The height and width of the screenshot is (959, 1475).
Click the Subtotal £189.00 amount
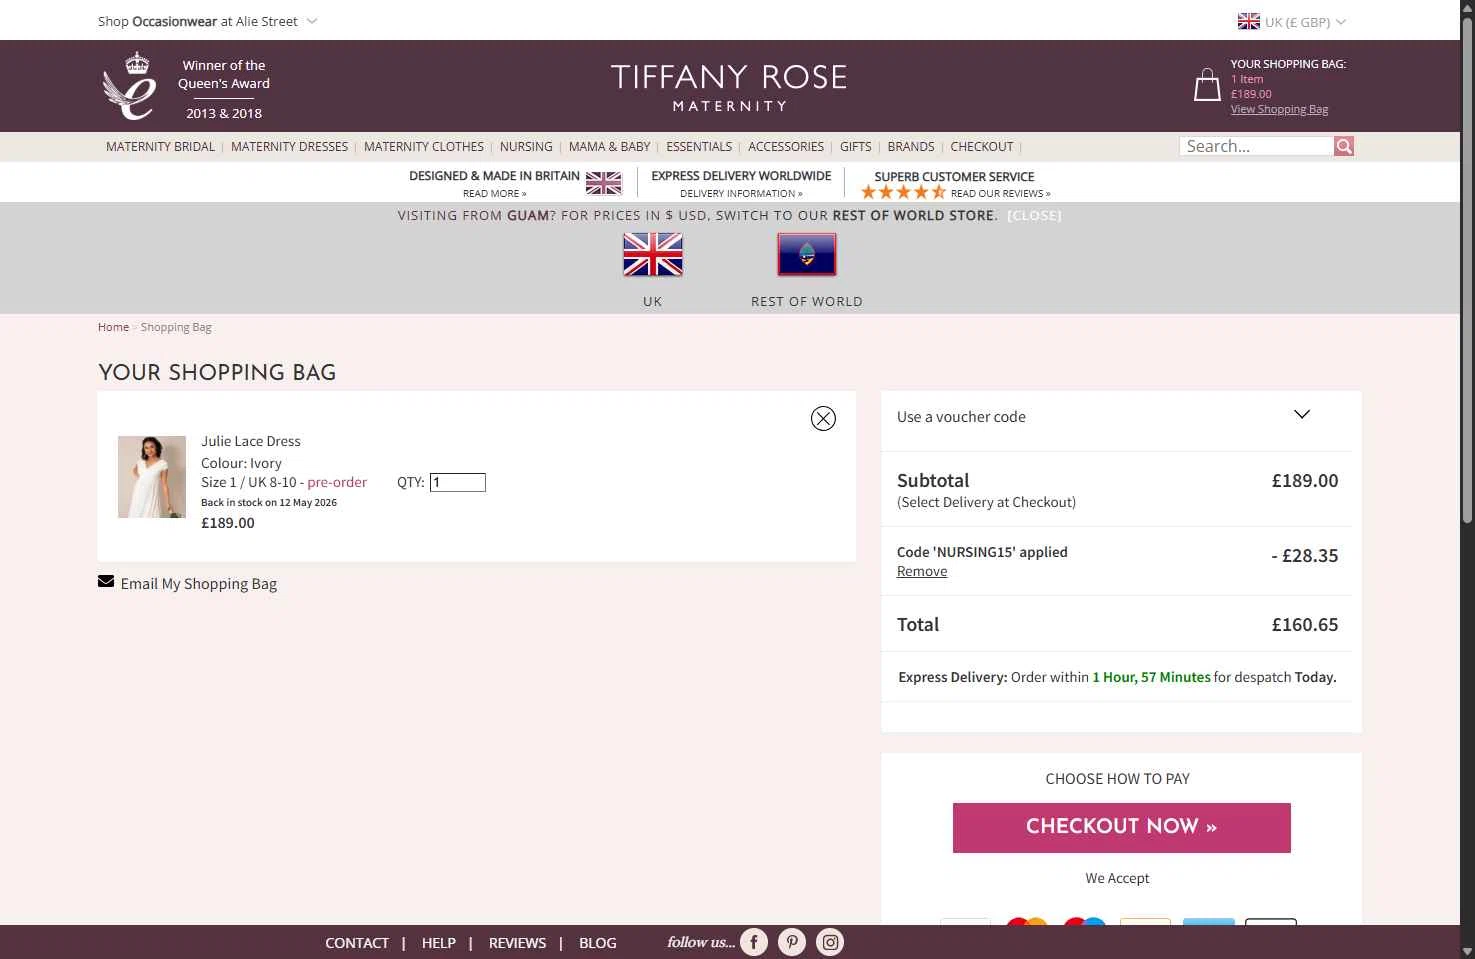click(1305, 480)
